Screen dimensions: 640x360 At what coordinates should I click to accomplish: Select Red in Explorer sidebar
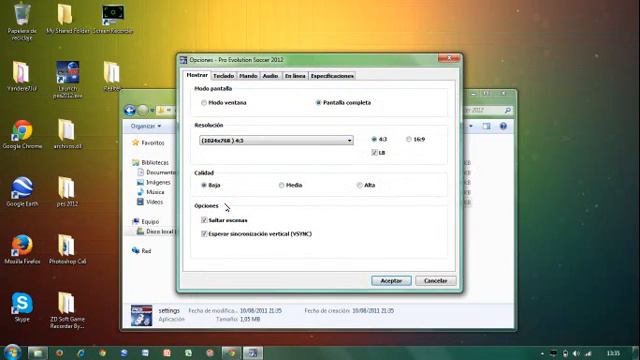(x=142, y=251)
